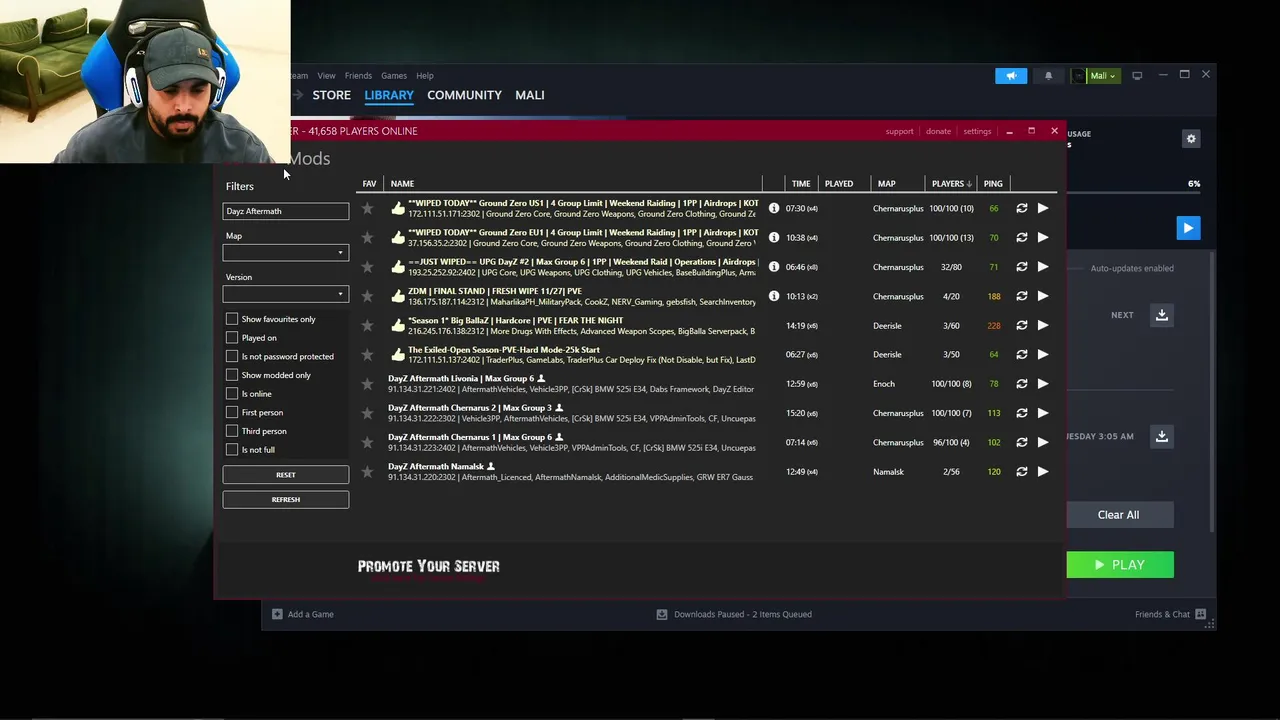The height and width of the screenshot is (720, 1280).
Task: Join the DayZ Aftermath Namalsk server
Action: click(x=1043, y=471)
